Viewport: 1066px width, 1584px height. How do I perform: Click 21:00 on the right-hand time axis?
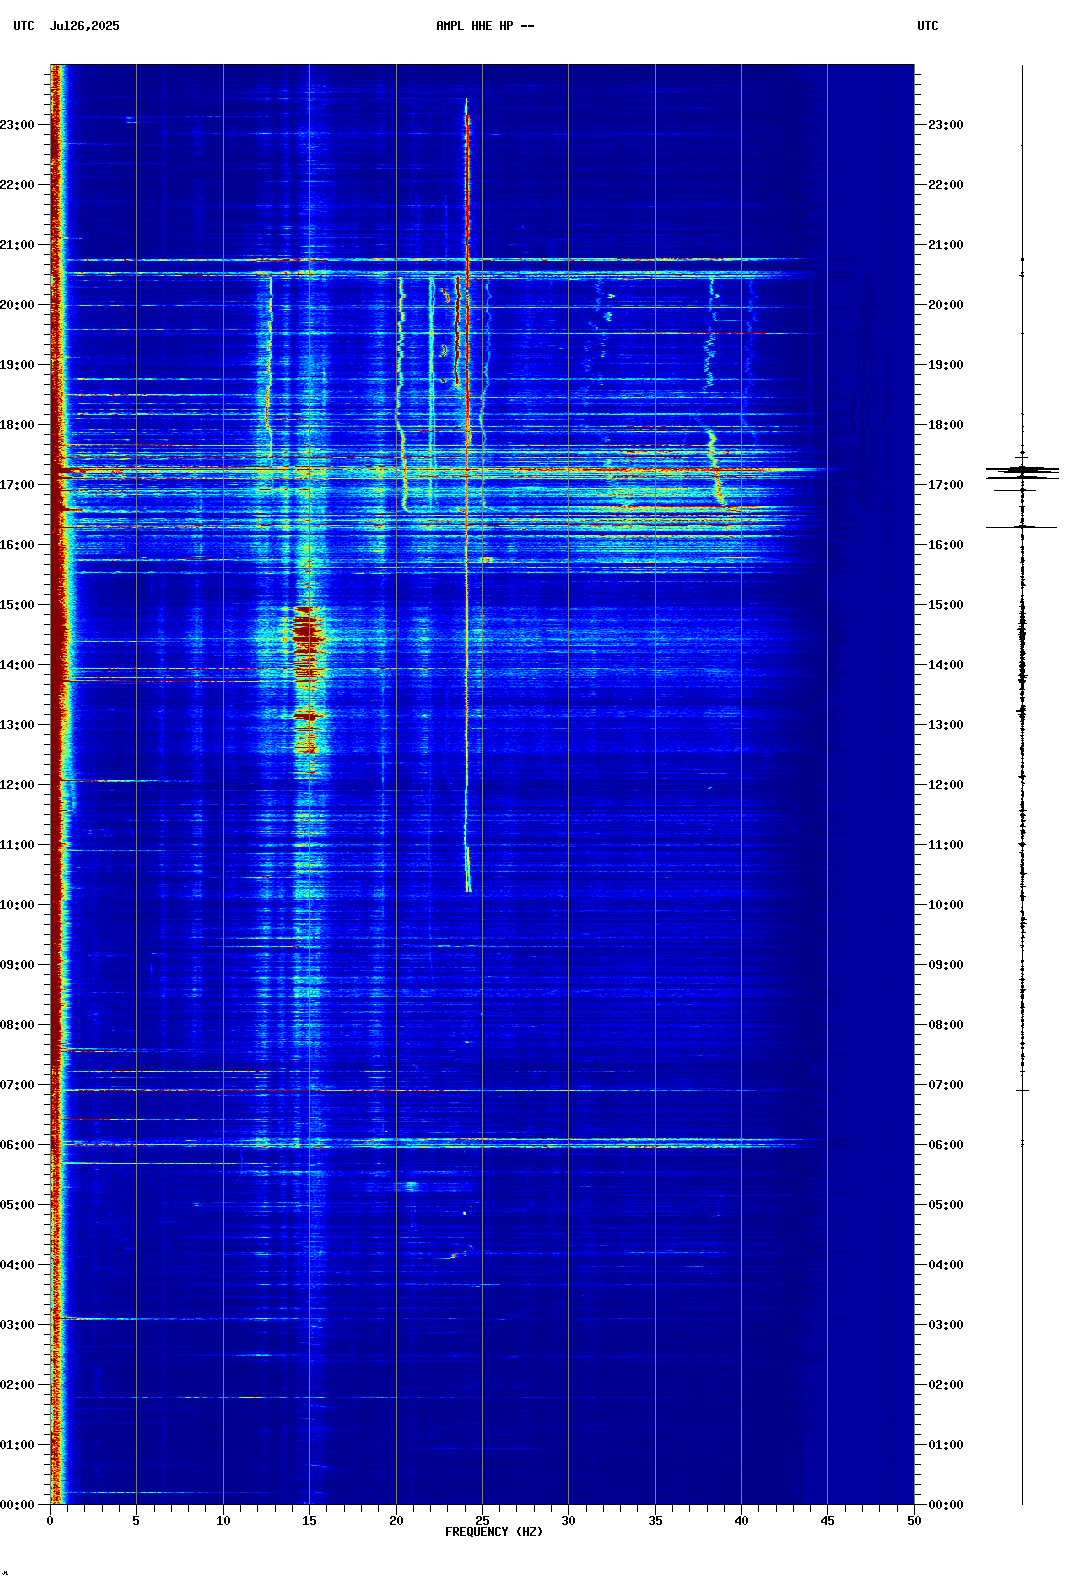click(x=946, y=245)
